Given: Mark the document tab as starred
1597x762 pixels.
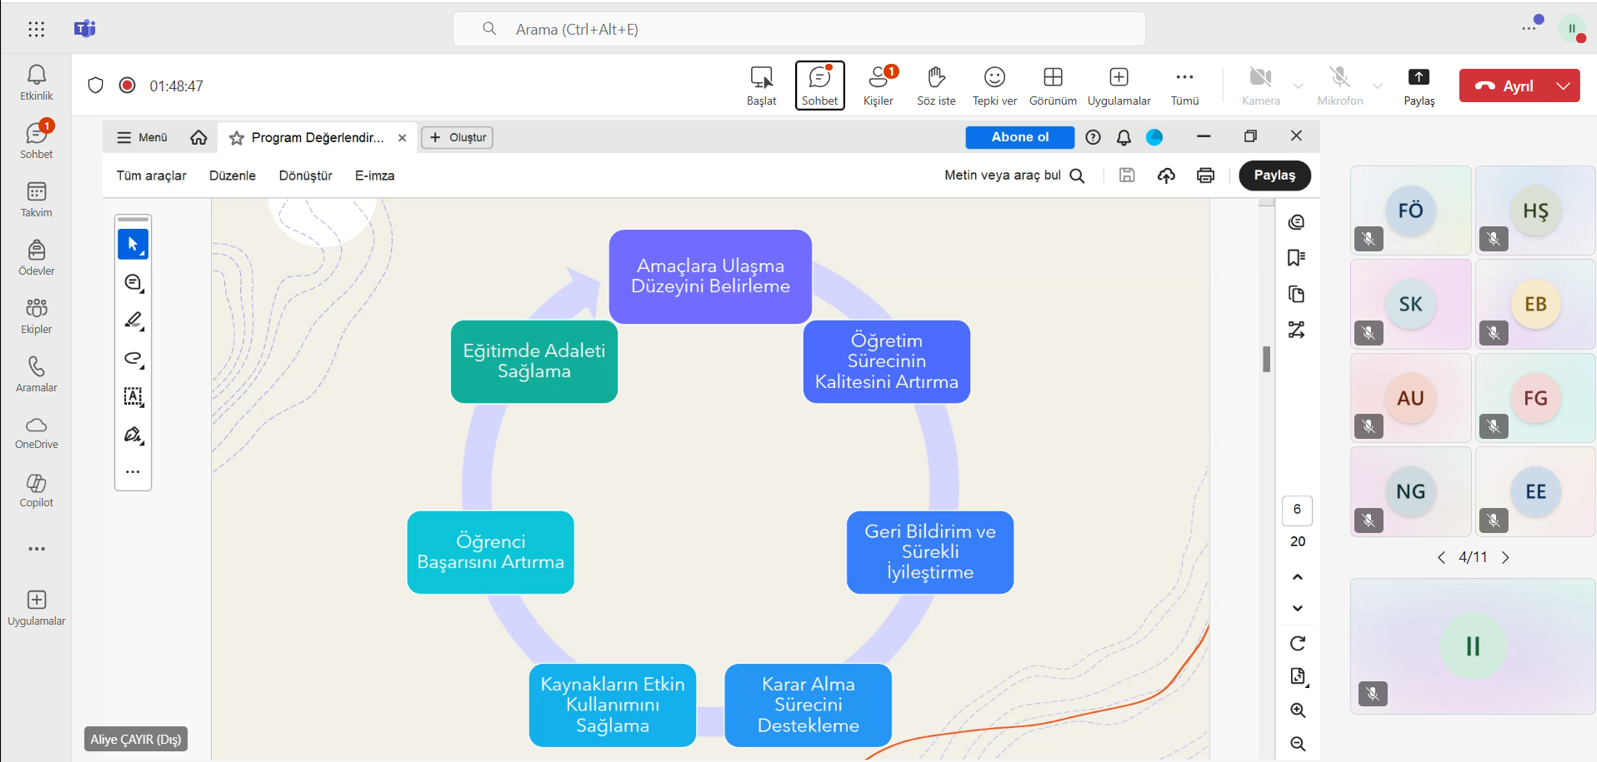Looking at the screenshot, I should coord(237,138).
